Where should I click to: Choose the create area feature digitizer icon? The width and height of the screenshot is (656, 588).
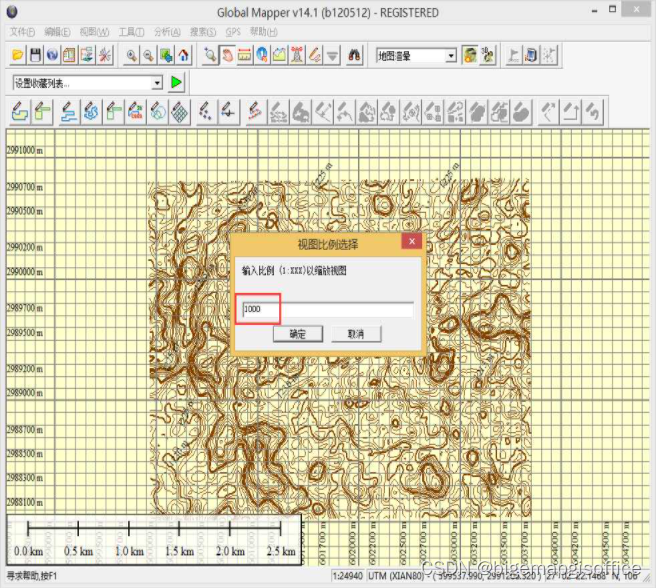(x=20, y=112)
